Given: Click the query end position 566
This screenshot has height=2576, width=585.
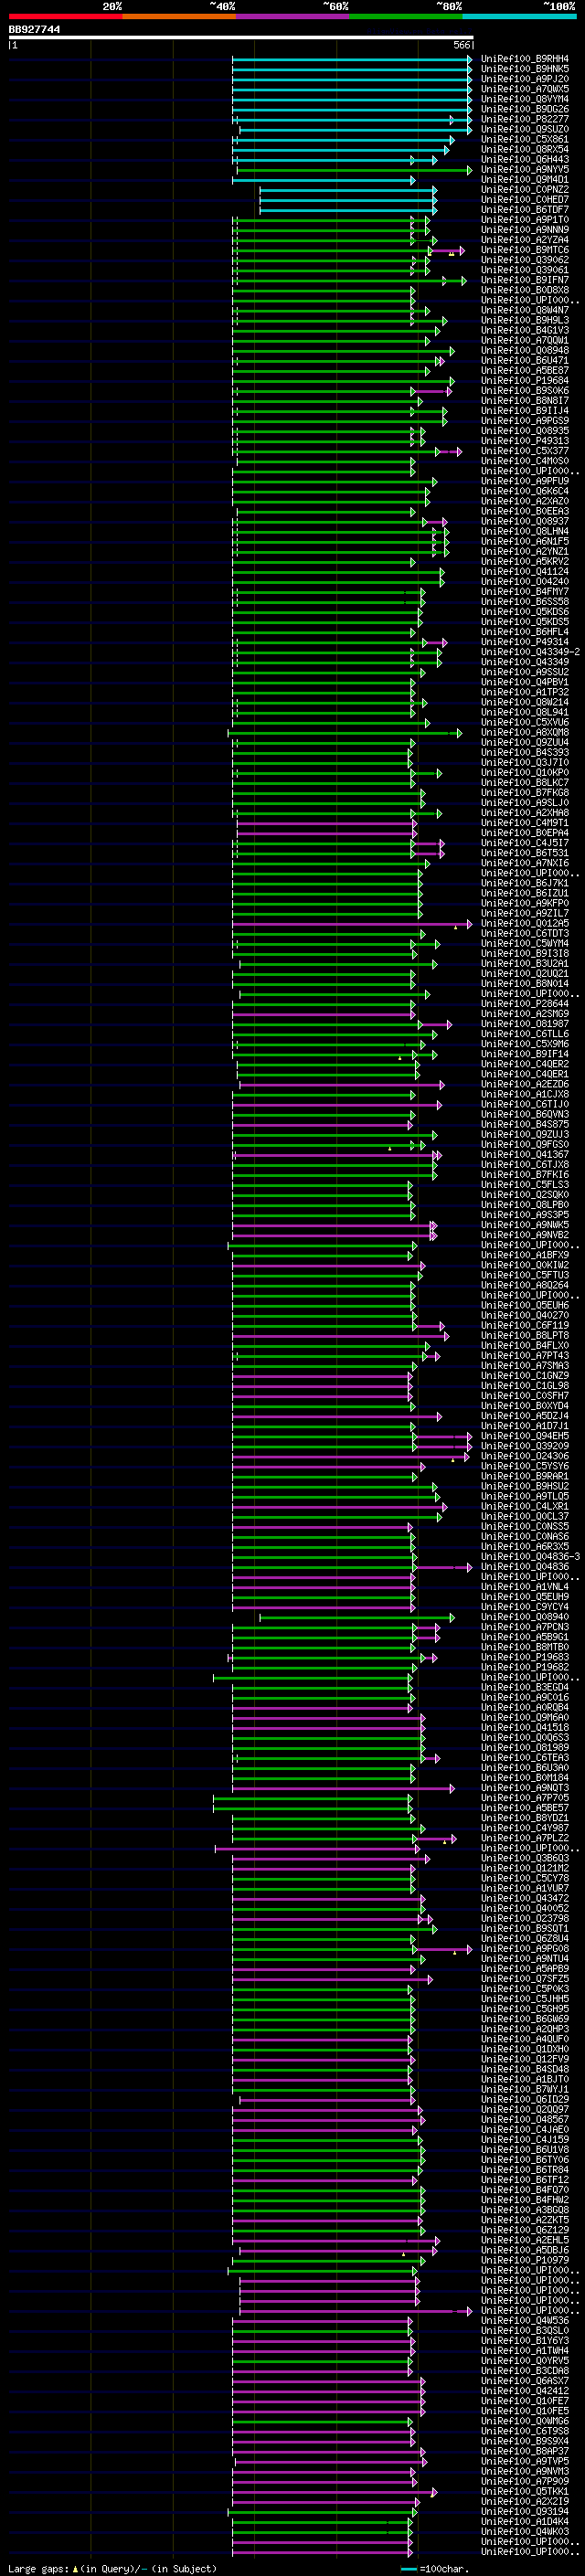Looking at the screenshot, I should pyautogui.click(x=462, y=45).
